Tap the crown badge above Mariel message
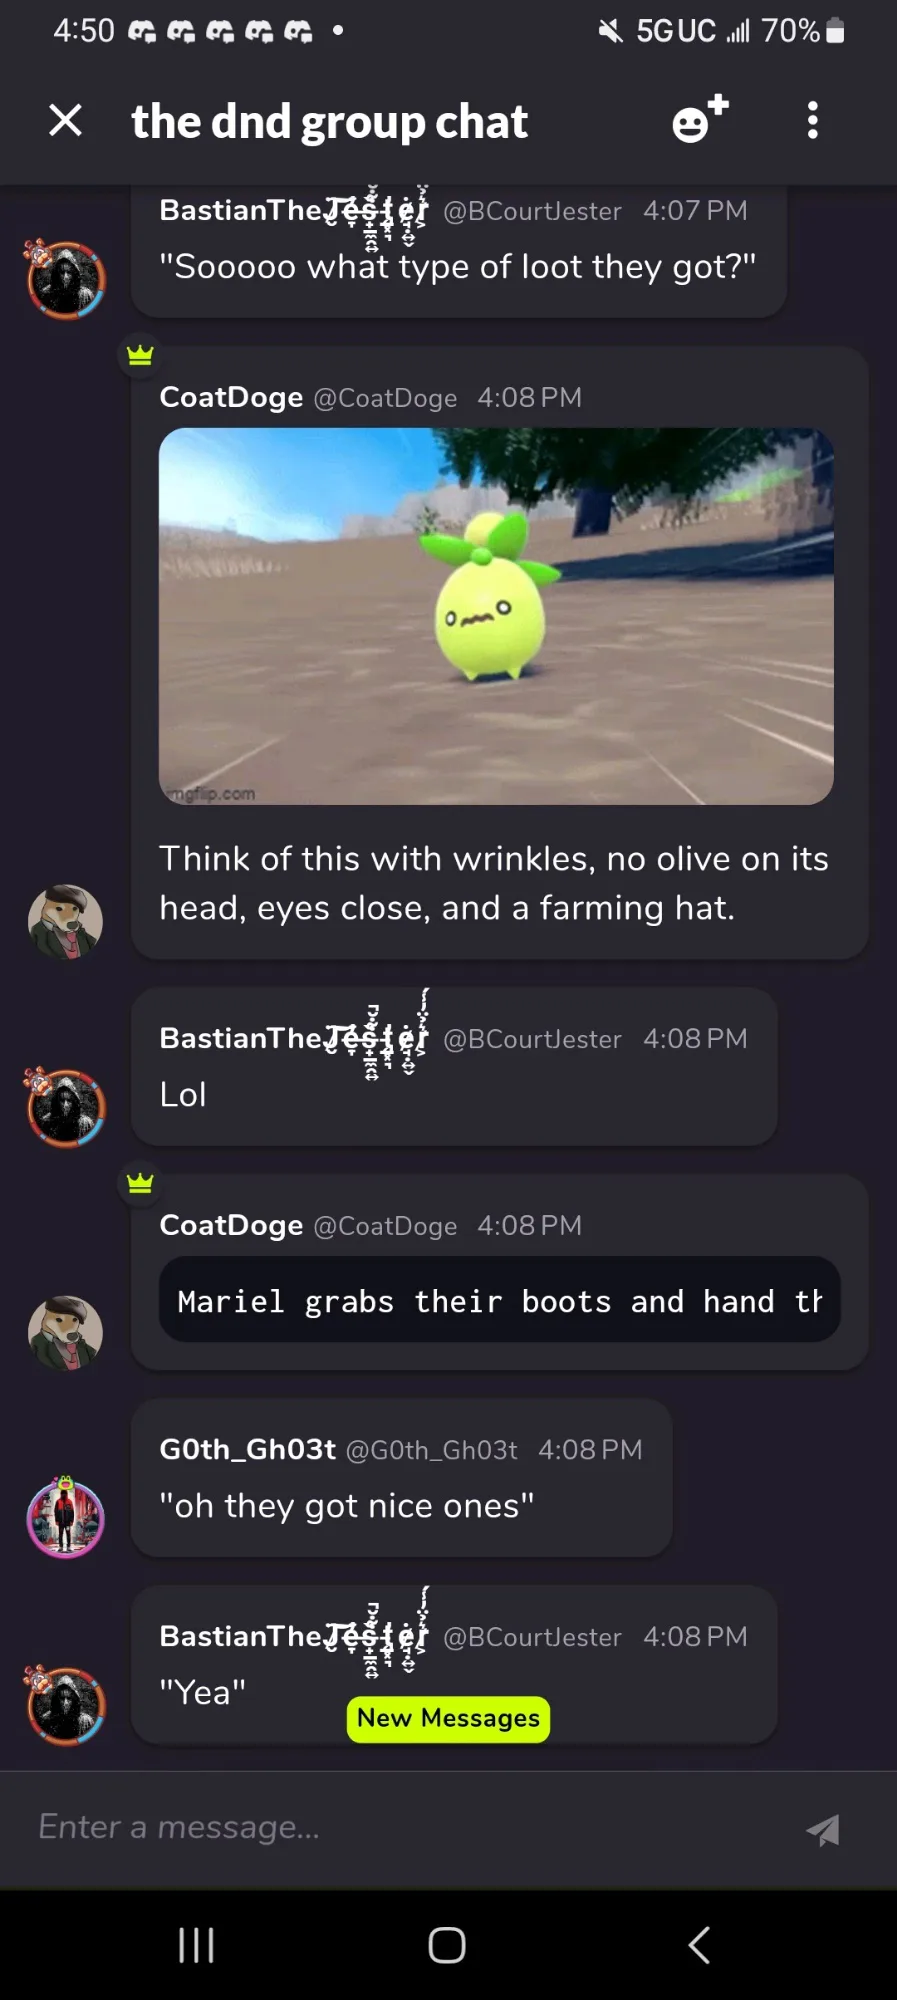This screenshot has width=897, height=2000. tap(140, 1183)
